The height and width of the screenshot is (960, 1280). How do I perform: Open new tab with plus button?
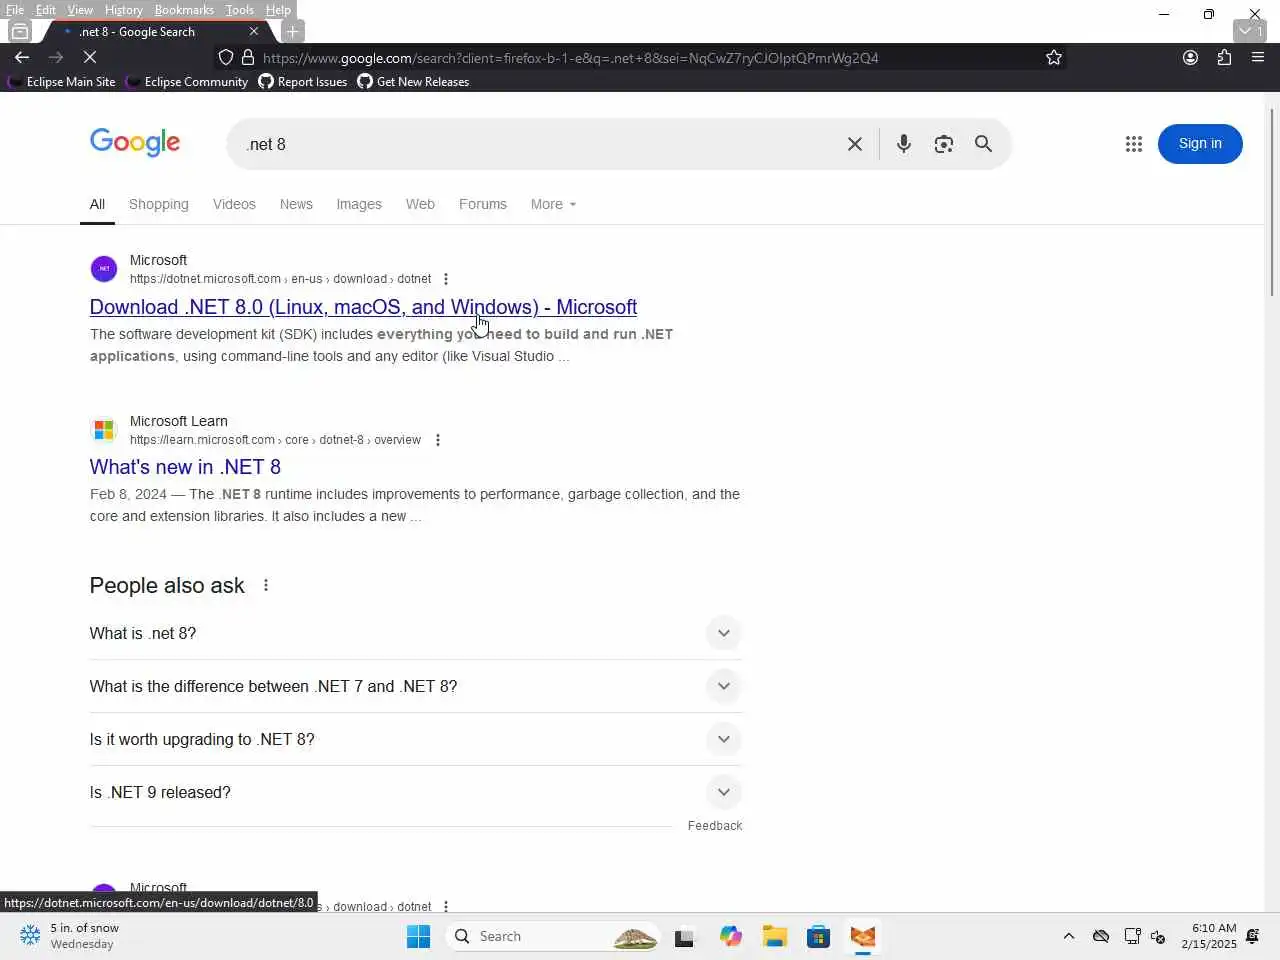point(292,32)
